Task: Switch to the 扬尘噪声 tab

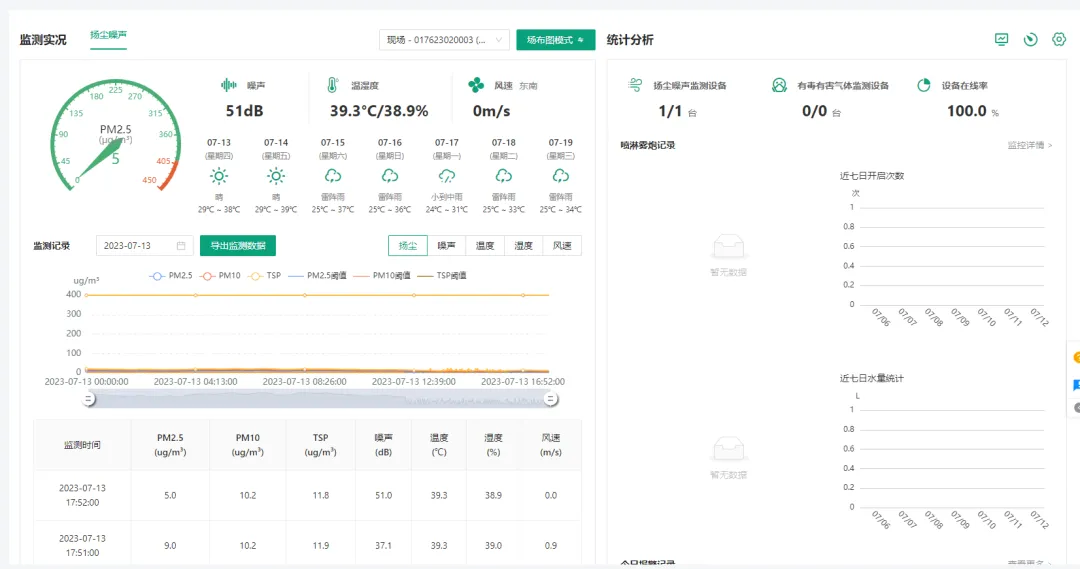Action: pyautogui.click(x=108, y=35)
